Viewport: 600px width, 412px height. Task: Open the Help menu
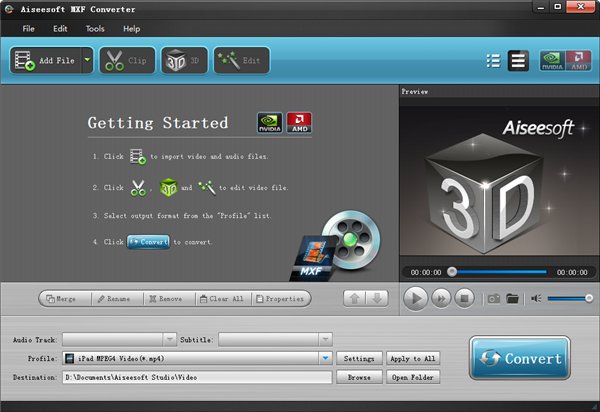pos(131,29)
